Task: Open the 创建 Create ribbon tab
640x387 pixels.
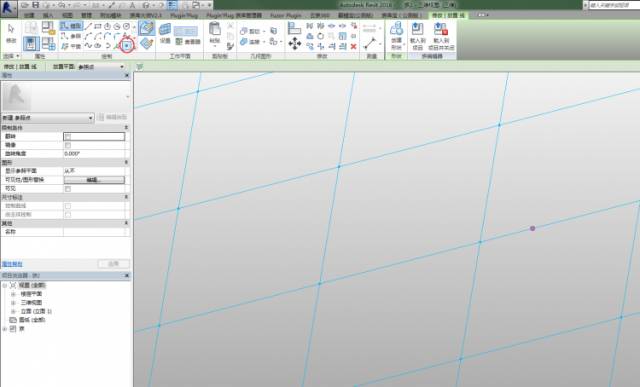Action: pyautogui.click(x=29, y=15)
